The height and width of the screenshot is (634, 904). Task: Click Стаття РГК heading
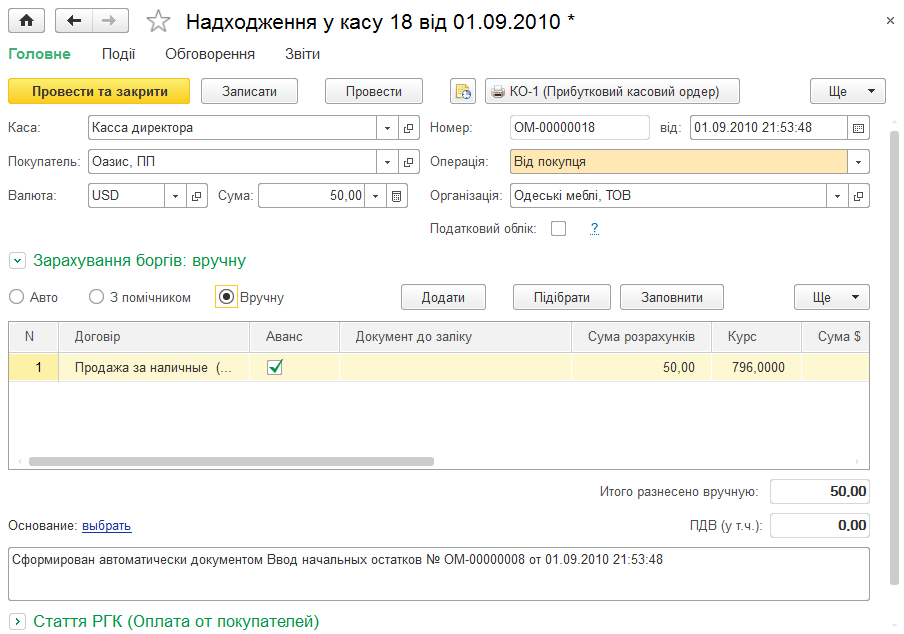coord(176,621)
